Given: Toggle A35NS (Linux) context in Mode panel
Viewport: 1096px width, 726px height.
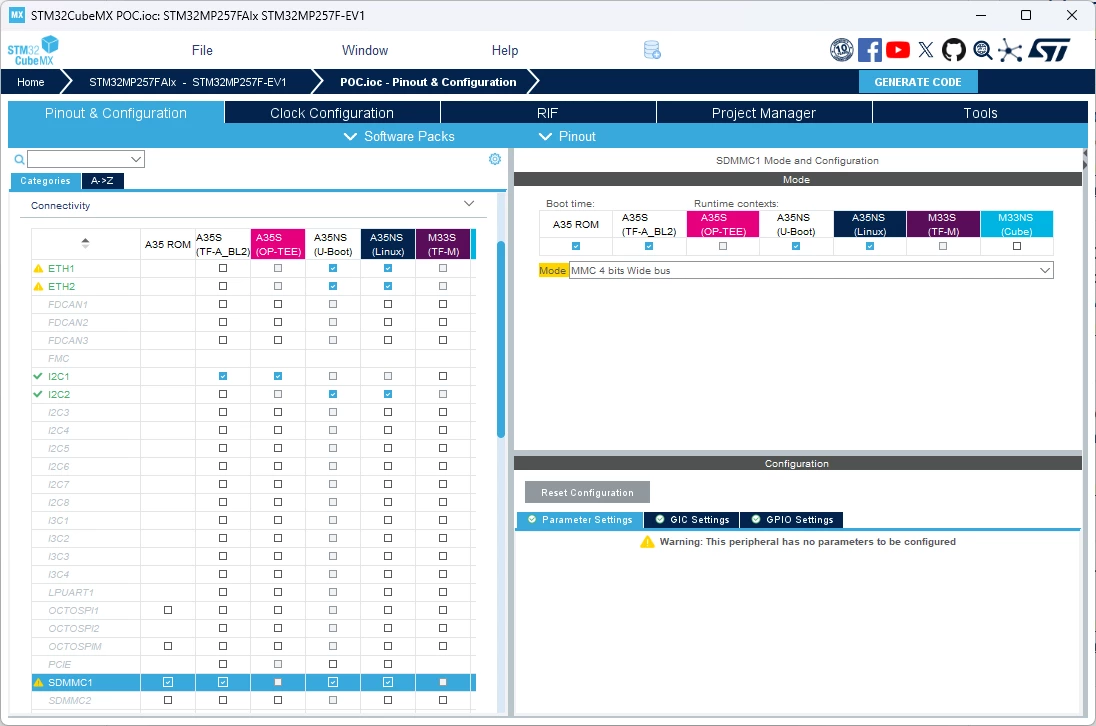Looking at the screenshot, I should (870, 246).
